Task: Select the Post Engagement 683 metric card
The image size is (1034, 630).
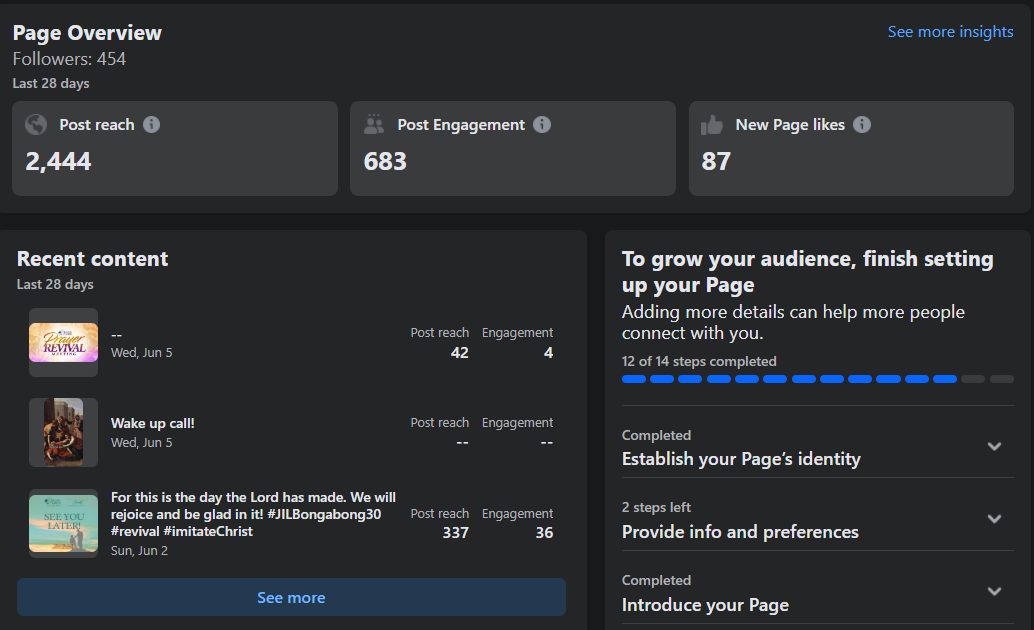Action: (513, 148)
